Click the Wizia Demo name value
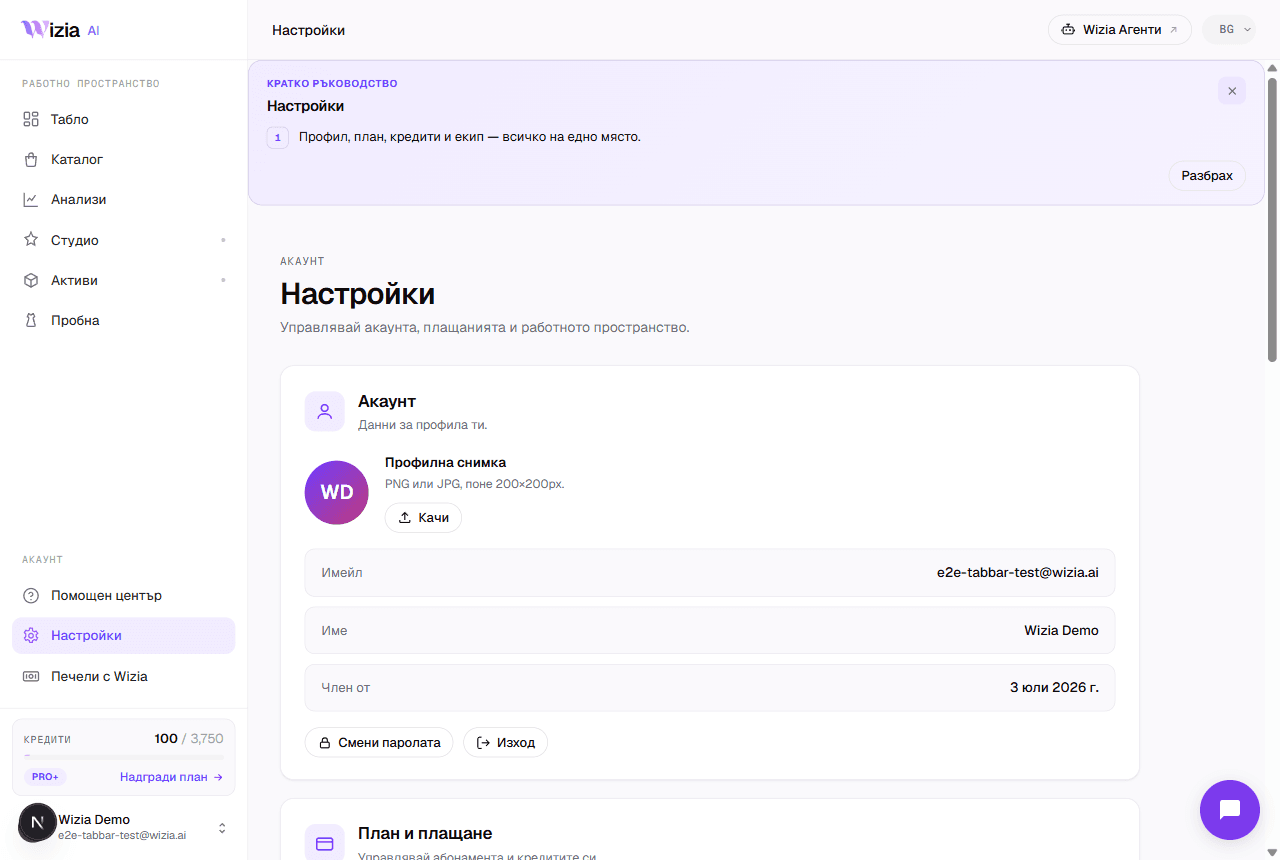The image size is (1280, 860). pyautogui.click(x=1061, y=631)
